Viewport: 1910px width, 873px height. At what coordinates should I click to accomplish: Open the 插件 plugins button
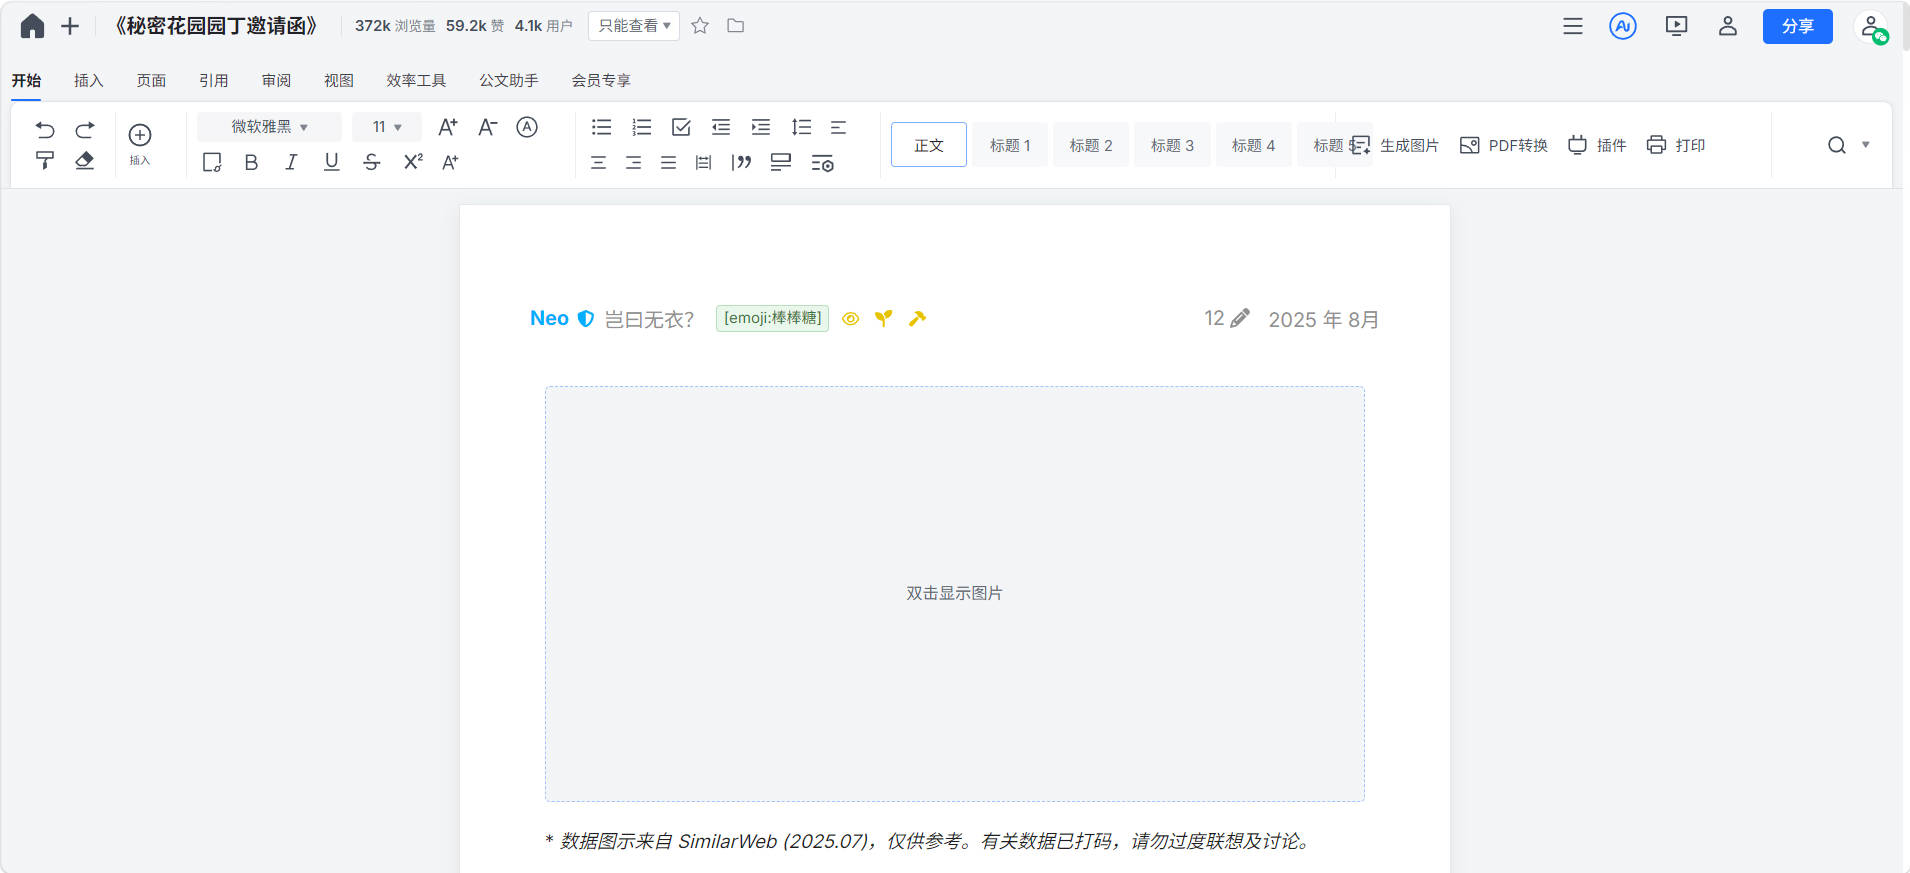click(1596, 145)
